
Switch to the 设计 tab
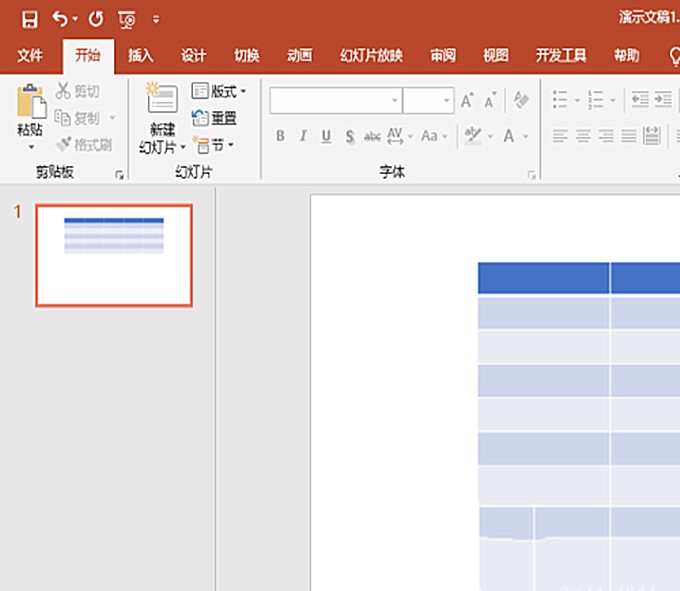(193, 56)
